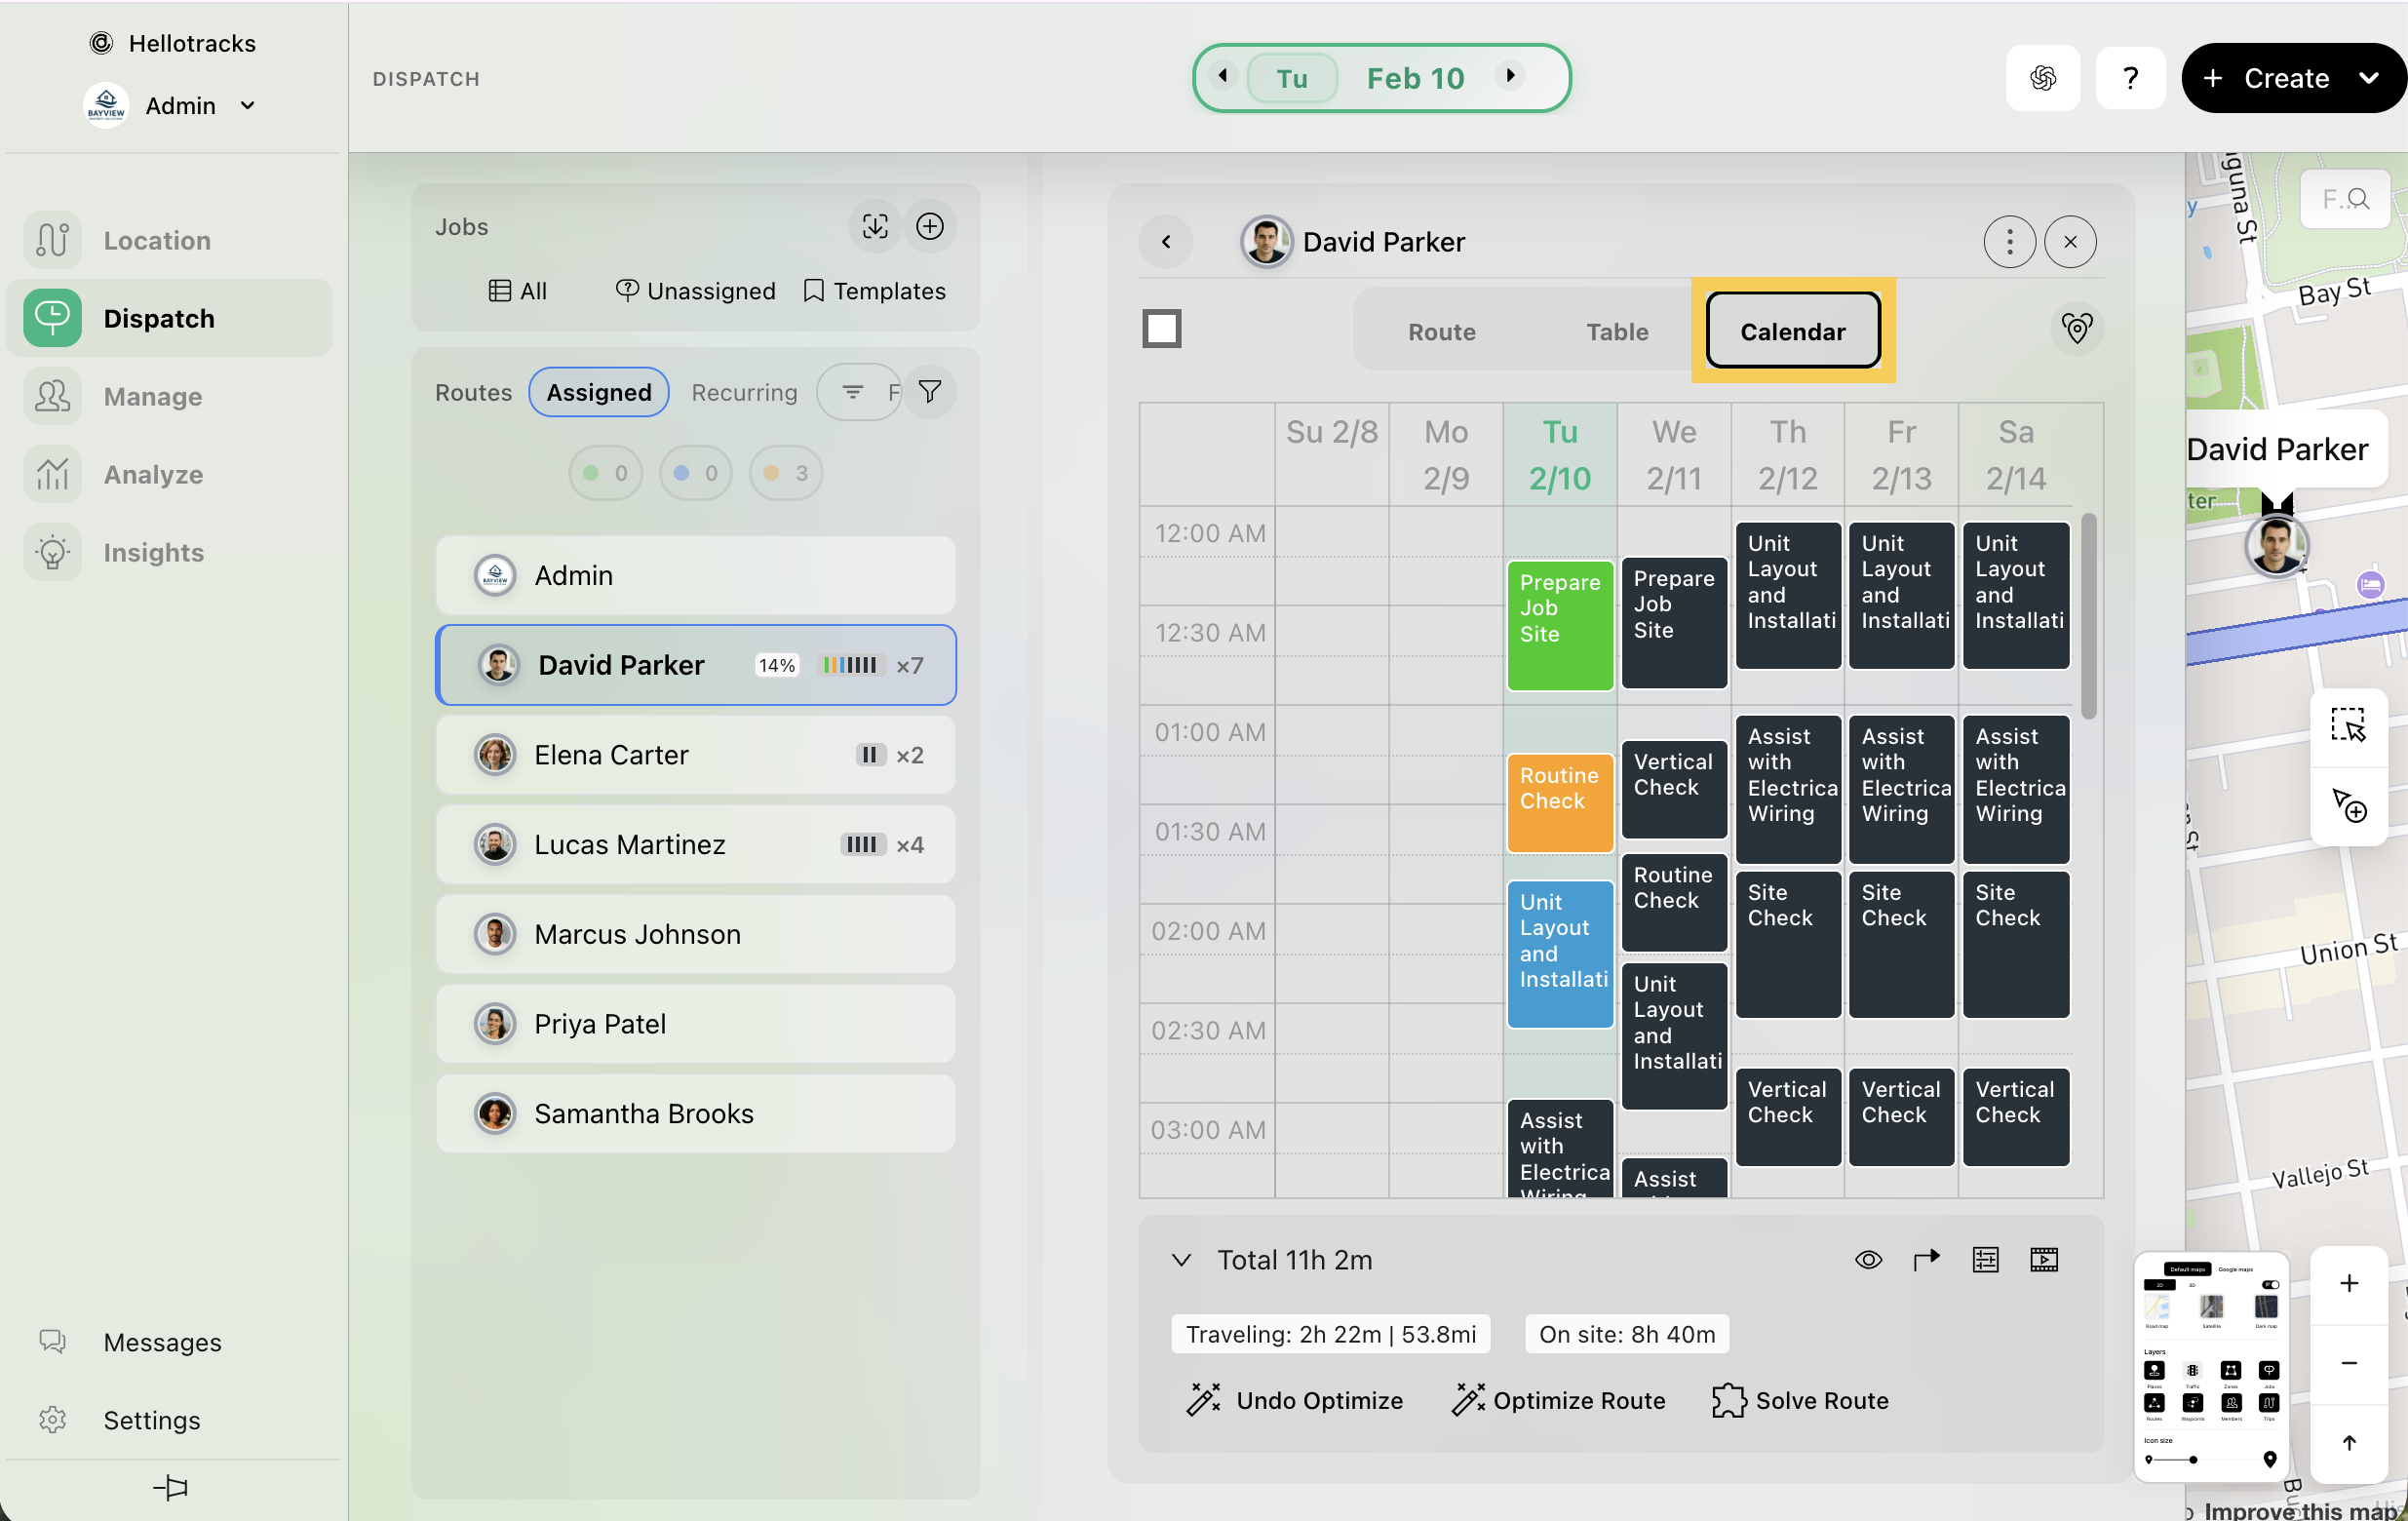Check the select-all checkbox beside Route tab

pos(1161,329)
